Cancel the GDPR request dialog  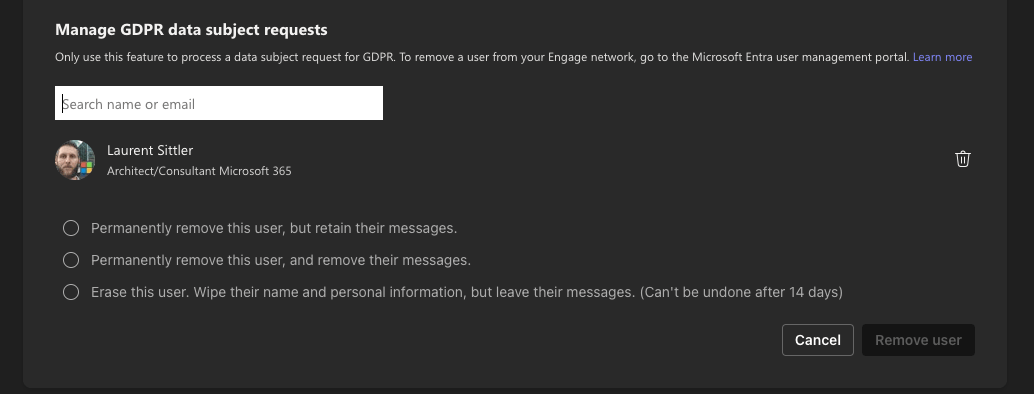click(x=818, y=340)
